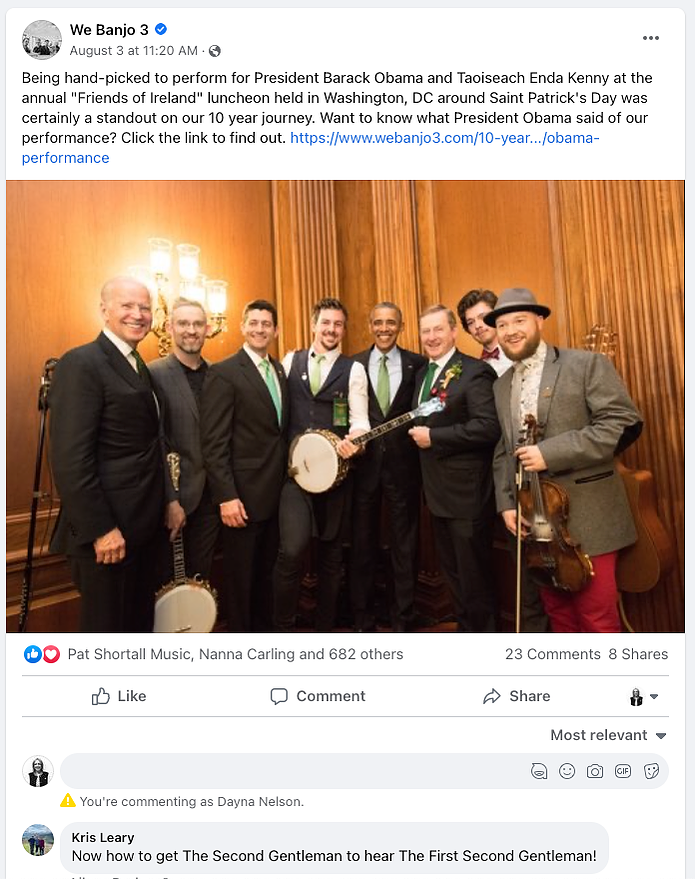Open the comment-as profile switcher dropdown
The width and height of the screenshot is (695, 879).
coord(643,696)
